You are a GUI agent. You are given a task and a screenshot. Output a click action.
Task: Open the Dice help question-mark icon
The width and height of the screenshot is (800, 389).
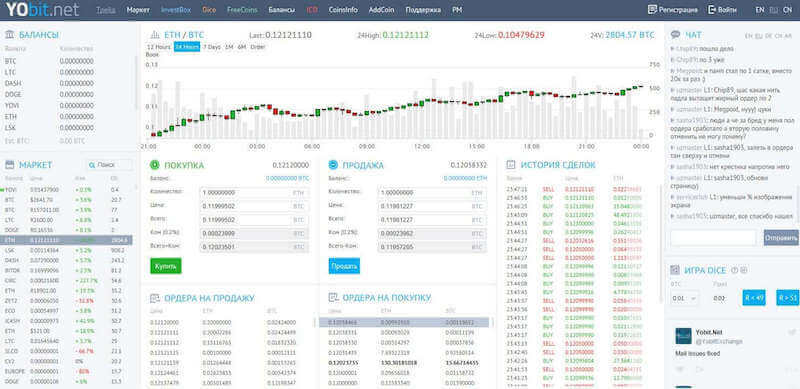(735, 270)
